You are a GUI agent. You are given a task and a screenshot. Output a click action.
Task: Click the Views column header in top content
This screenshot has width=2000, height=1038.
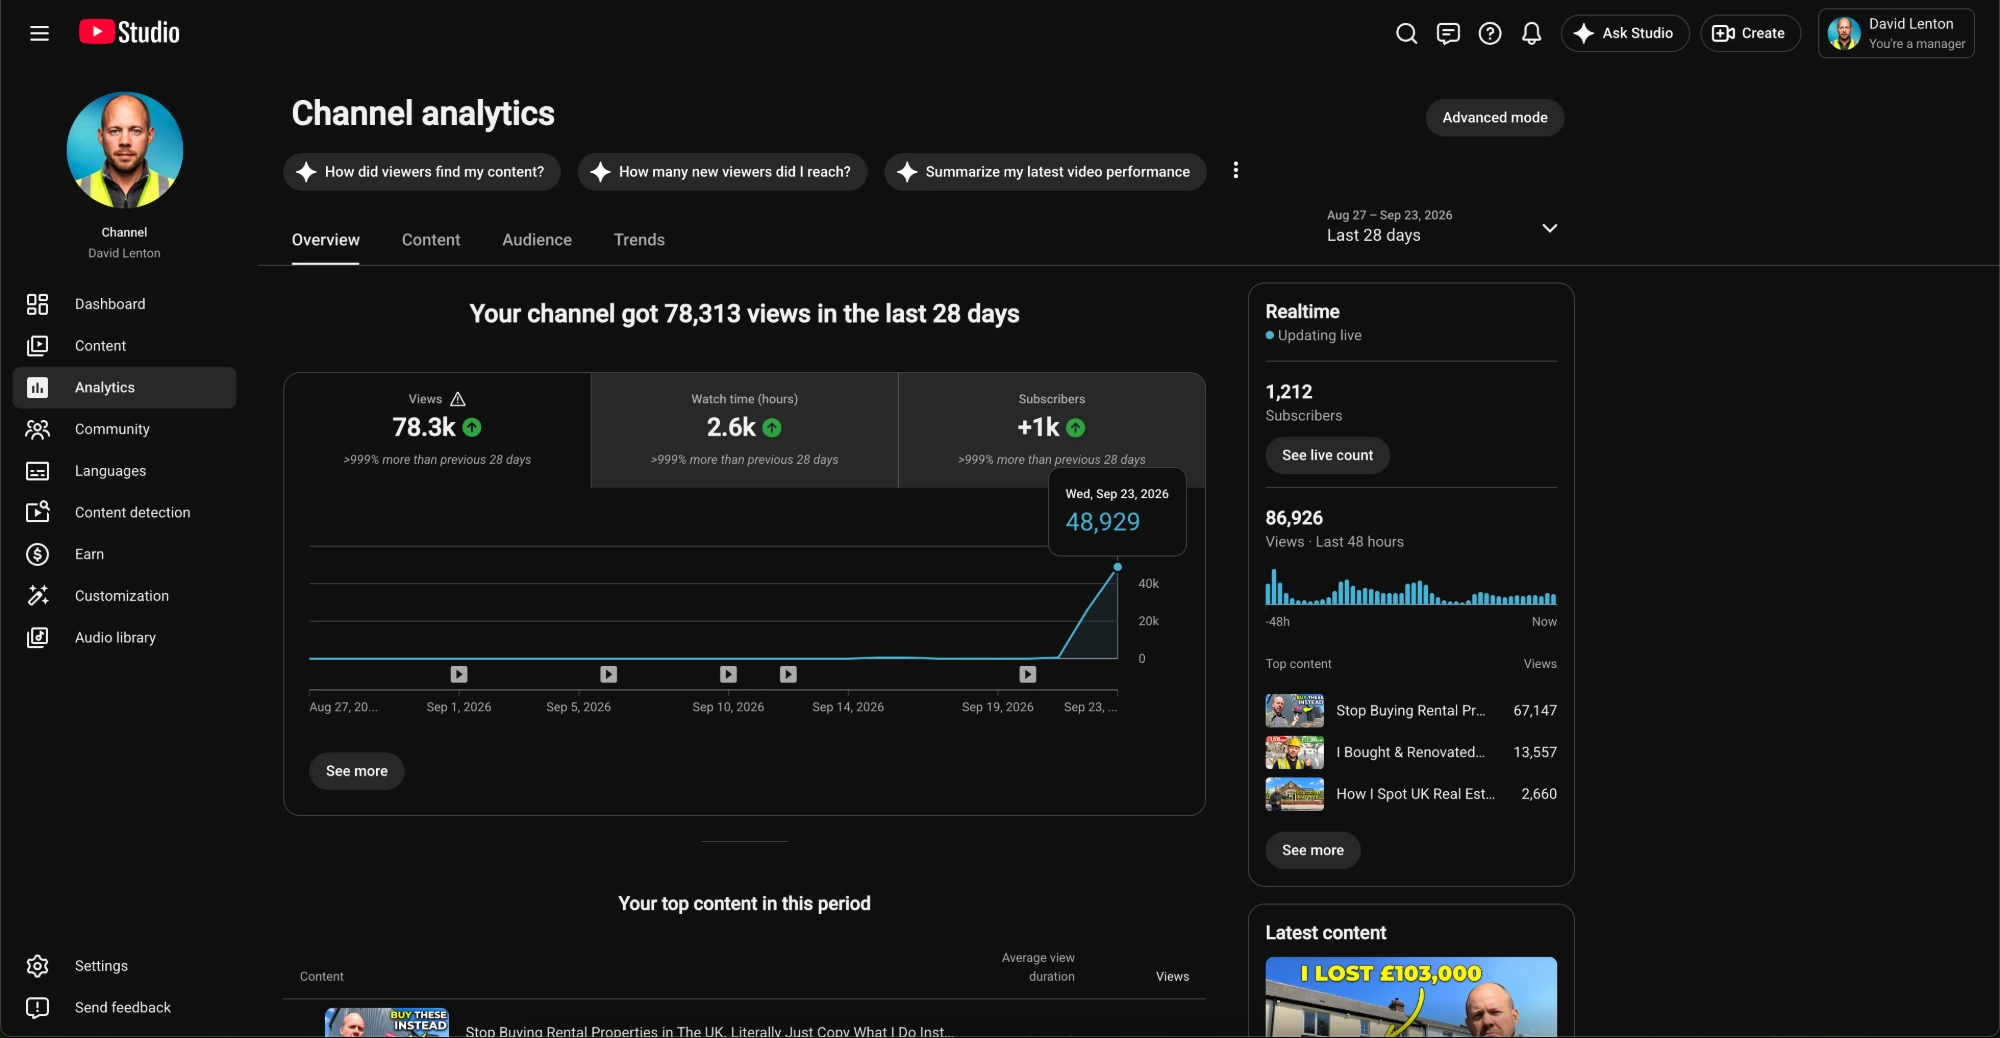point(1172,977)
